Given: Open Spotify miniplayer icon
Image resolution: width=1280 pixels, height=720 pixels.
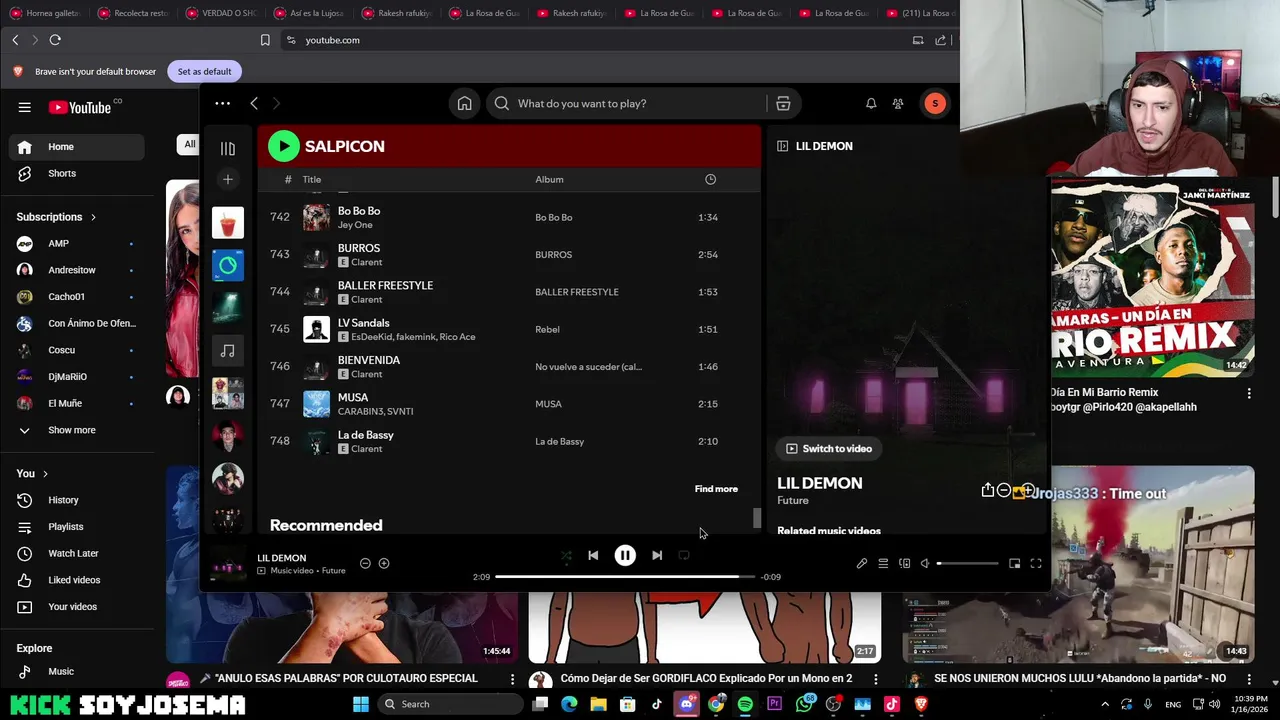Looking at the screenshot, I should click(x=1014, y=563).
